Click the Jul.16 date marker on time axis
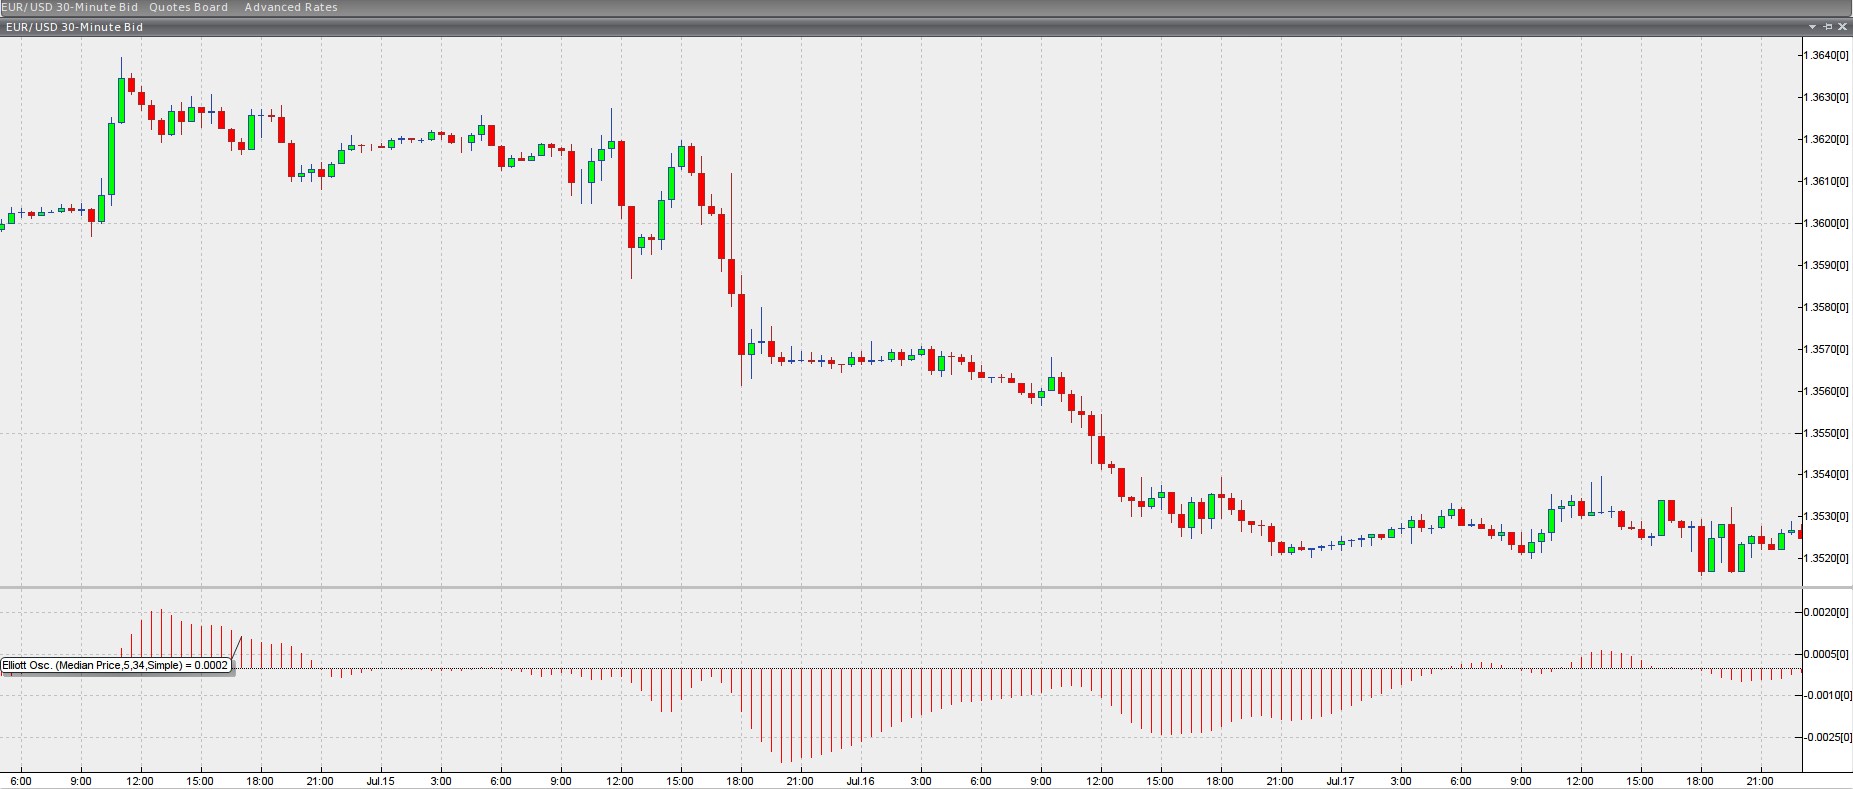Viewport: 1853px width, 789px height. coord(860,781)
